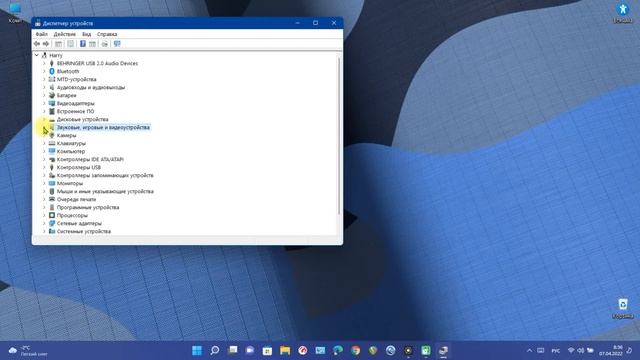Open Task View on taskbar
640x360 pixels.
coord(233,350)
